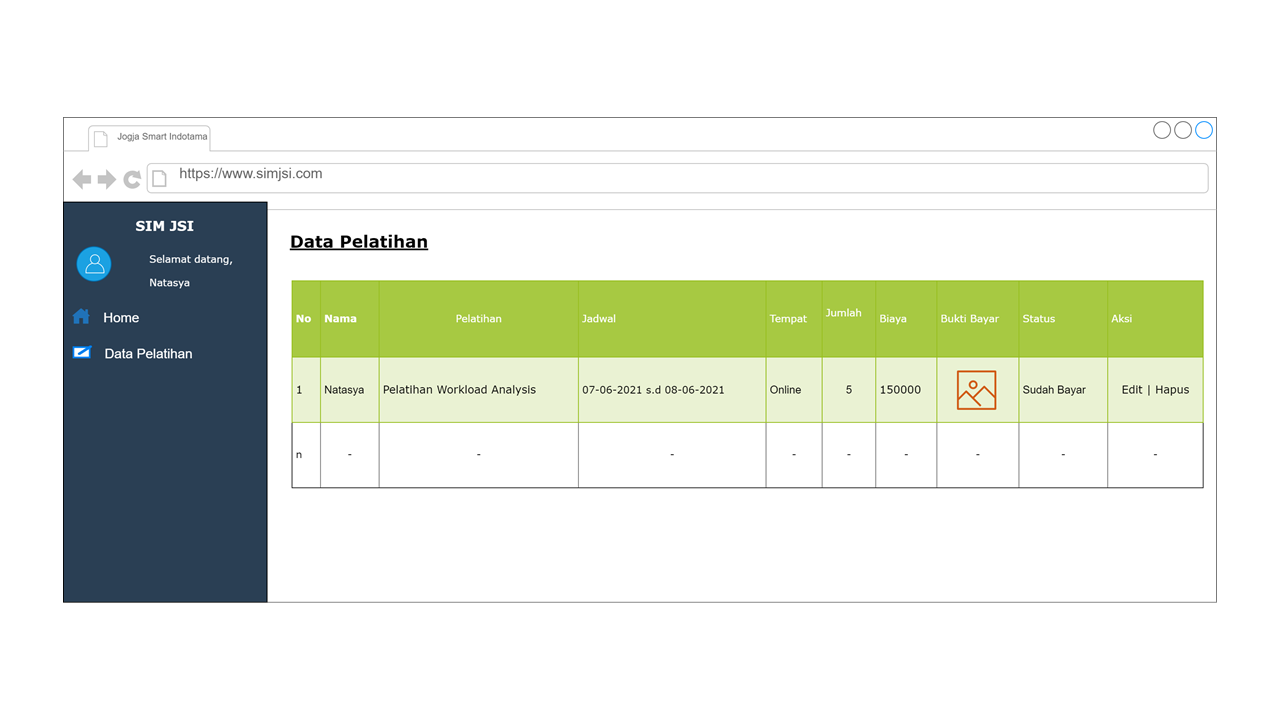Open the user avatar icon in the sidebar
Screen dimensions: 1280x720
(94, 264)
